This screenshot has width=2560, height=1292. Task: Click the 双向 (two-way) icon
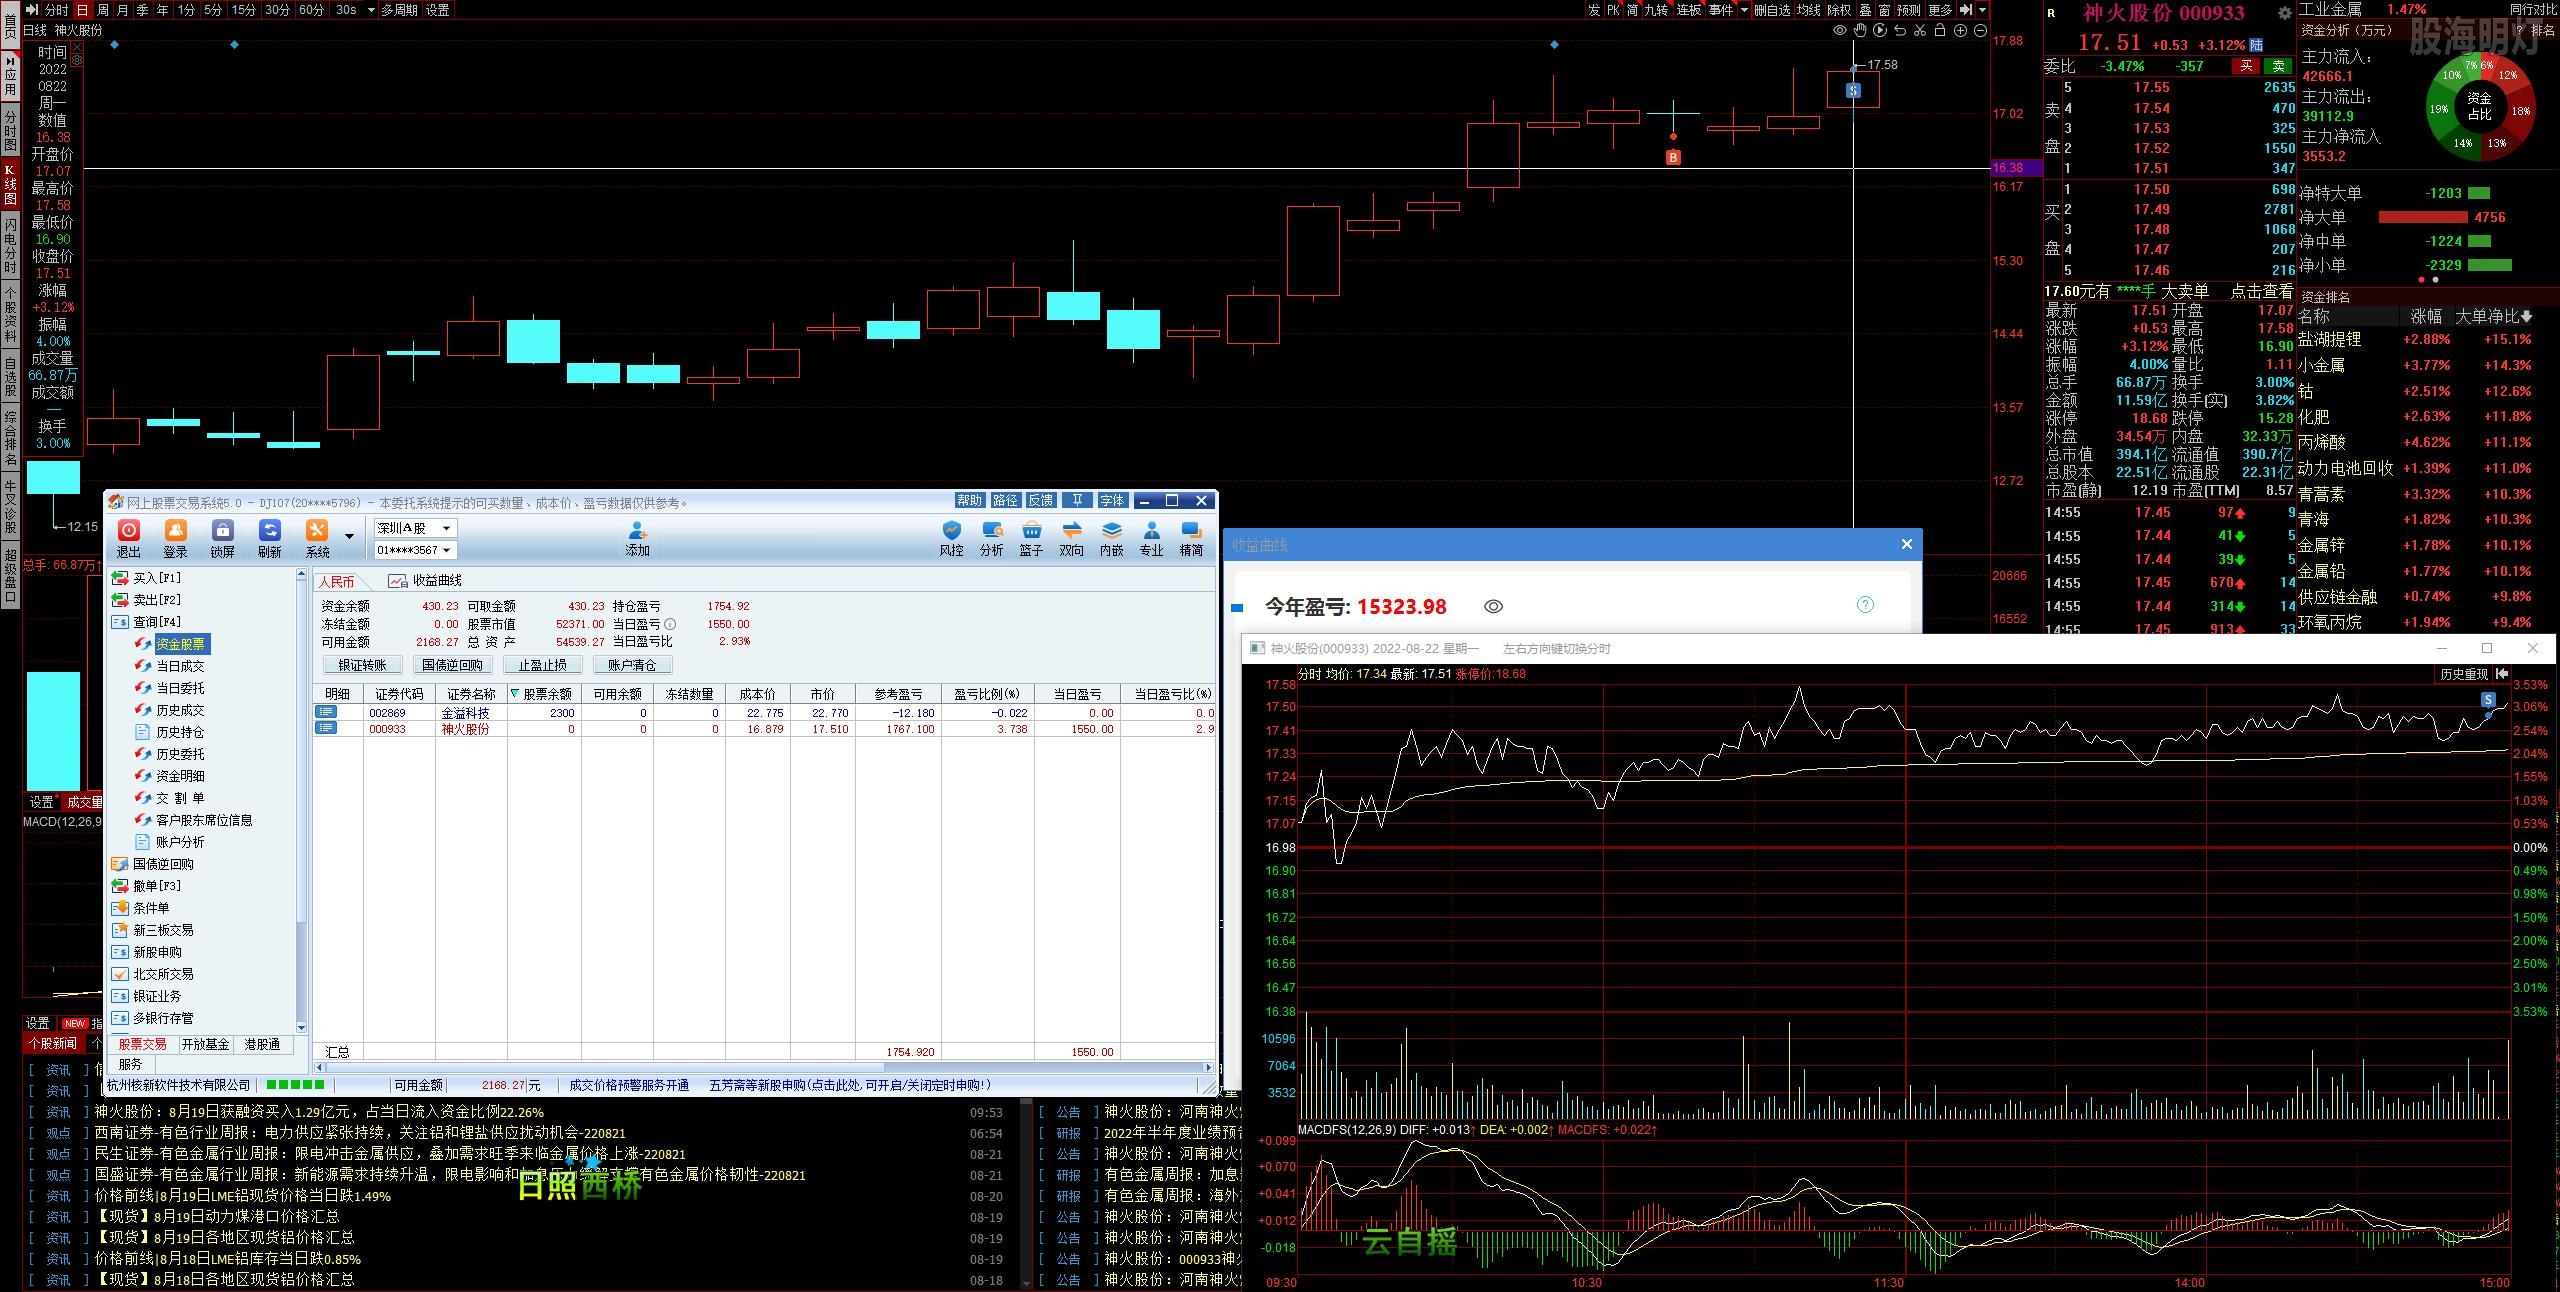pos(1072,538)
